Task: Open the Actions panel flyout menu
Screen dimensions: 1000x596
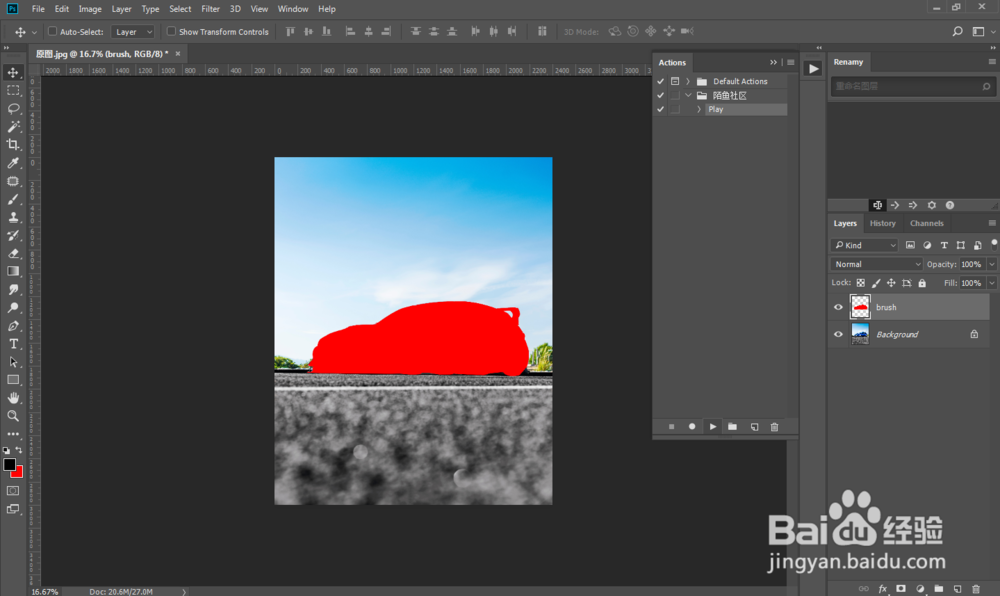Action: (x=791, y=62)
